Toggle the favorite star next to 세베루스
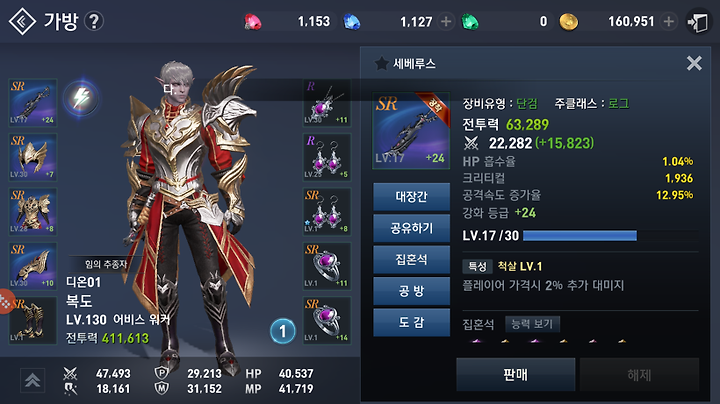Image resolution: width=720 pixels, height=404 pixels. point(381,63)
